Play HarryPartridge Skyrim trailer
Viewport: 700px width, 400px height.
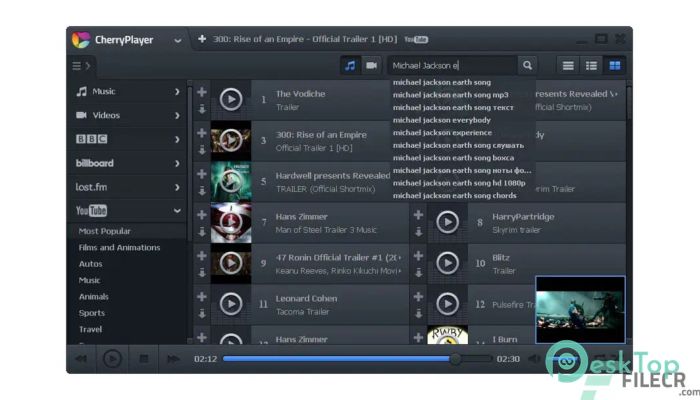(447, 222)
